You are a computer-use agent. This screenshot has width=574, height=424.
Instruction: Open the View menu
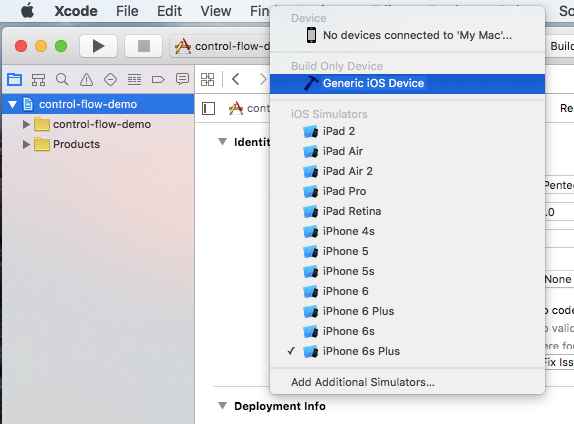coord(216,11)
